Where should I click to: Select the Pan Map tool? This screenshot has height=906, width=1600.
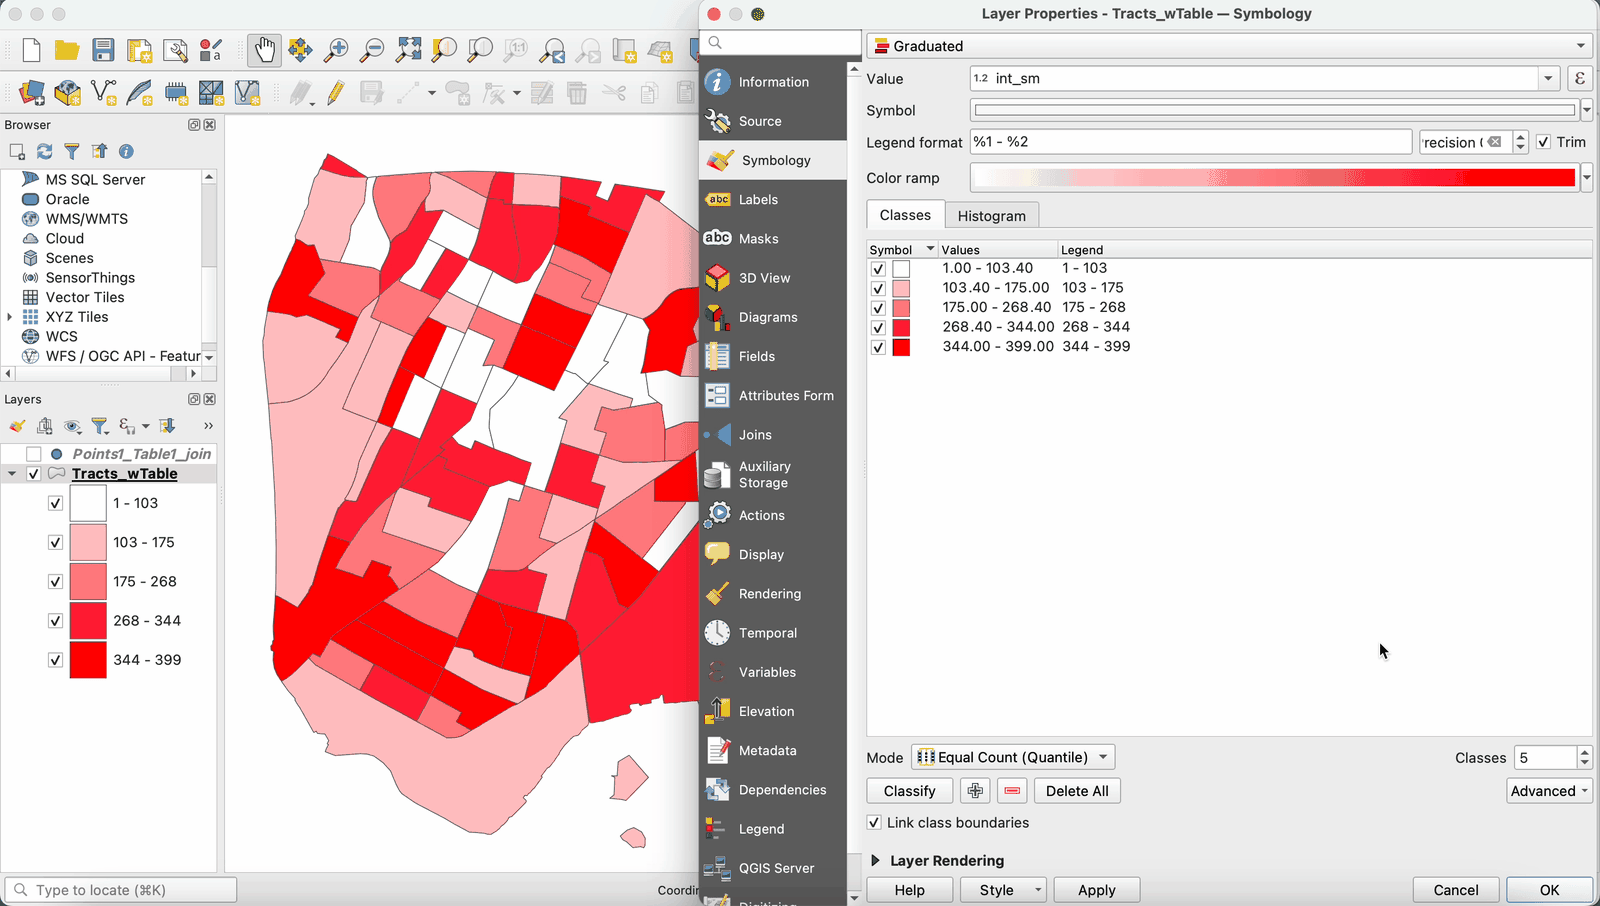(x=263, y=49)
